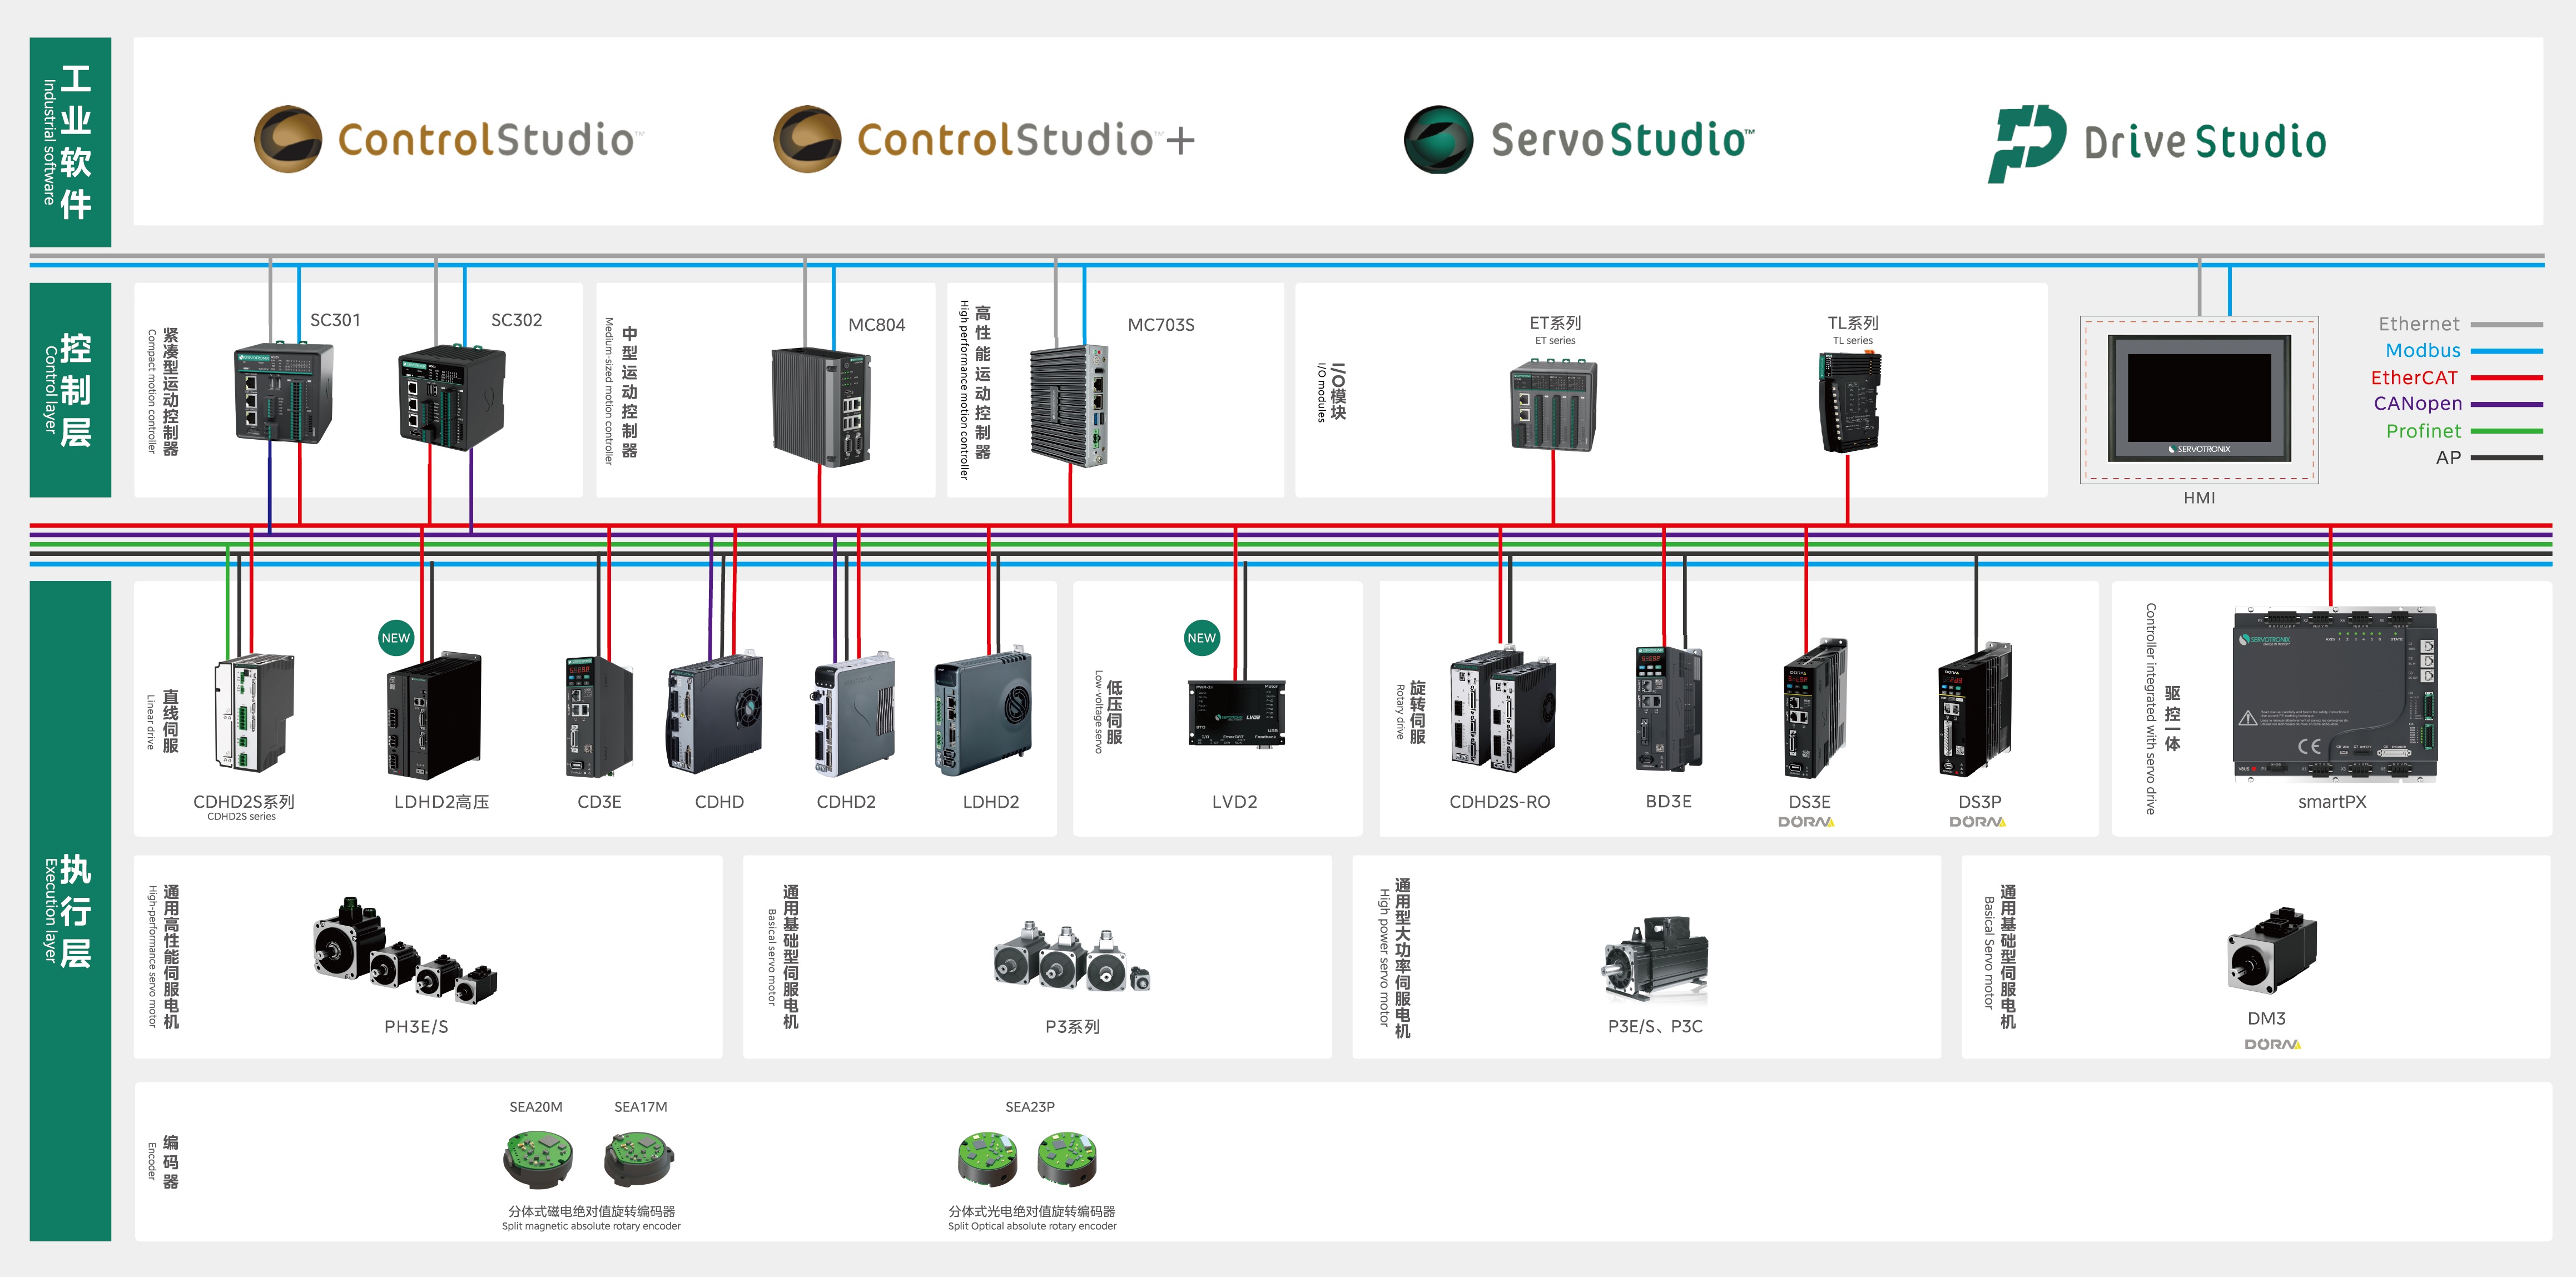Click the DriveStudio logo icon
Viewport: 2576px width, 1277px height.
coord(2027,143)
